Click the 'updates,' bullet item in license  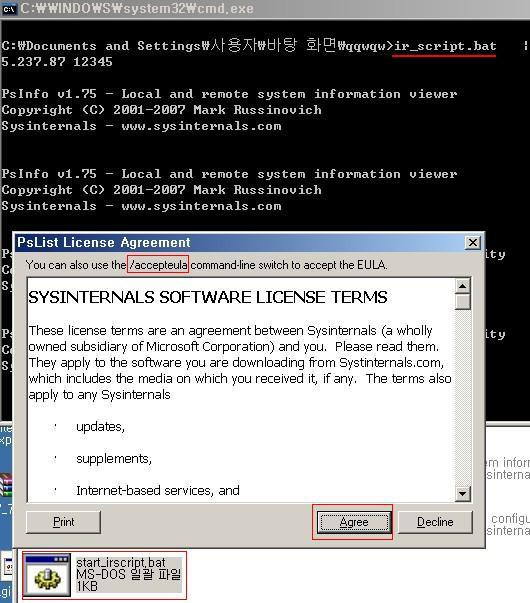tap(100, 426)
